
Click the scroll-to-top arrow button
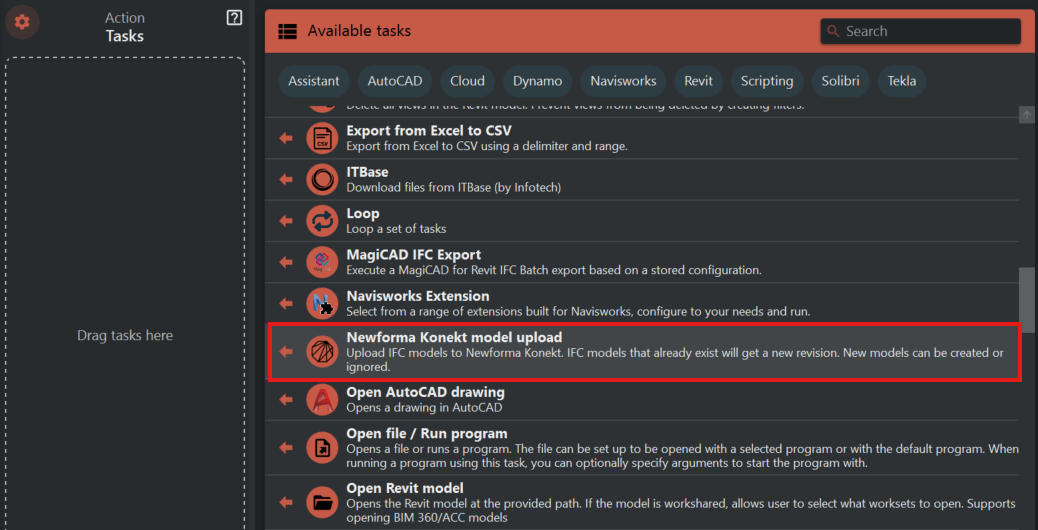[1026, 114]
